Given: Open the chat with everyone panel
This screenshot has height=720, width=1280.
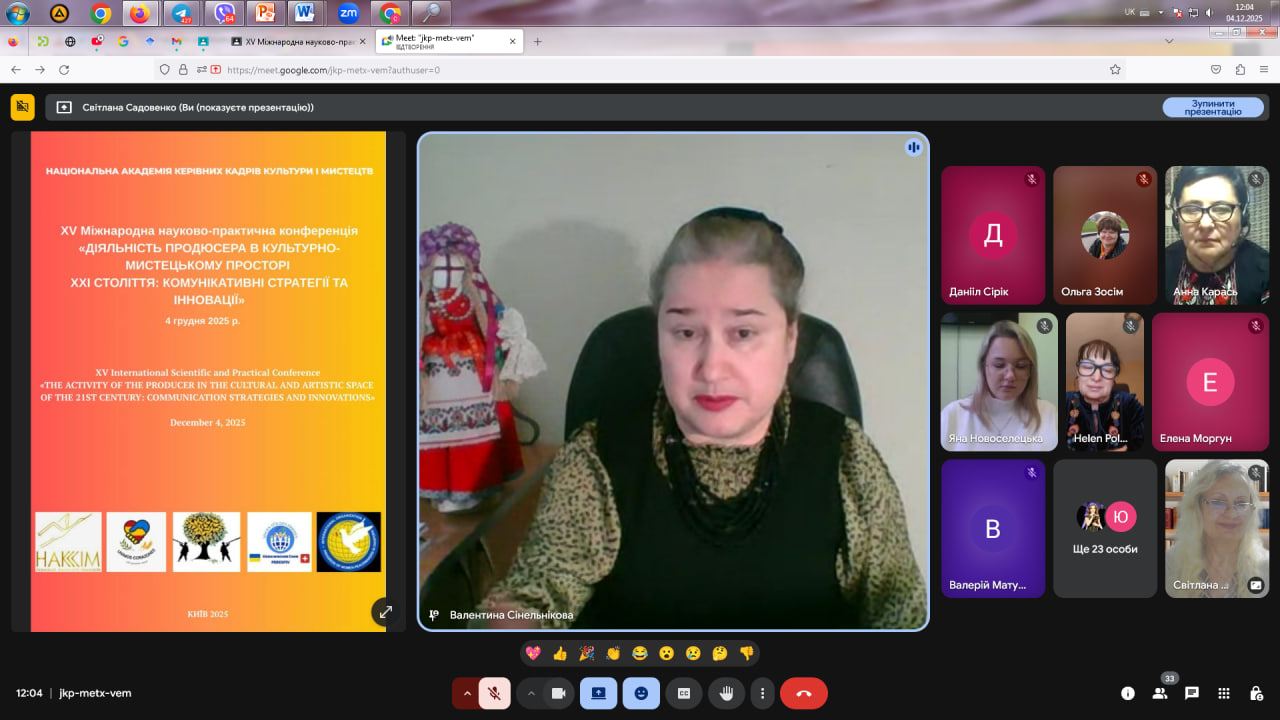Looking at the screenshot, I should tap(1192, 693).
